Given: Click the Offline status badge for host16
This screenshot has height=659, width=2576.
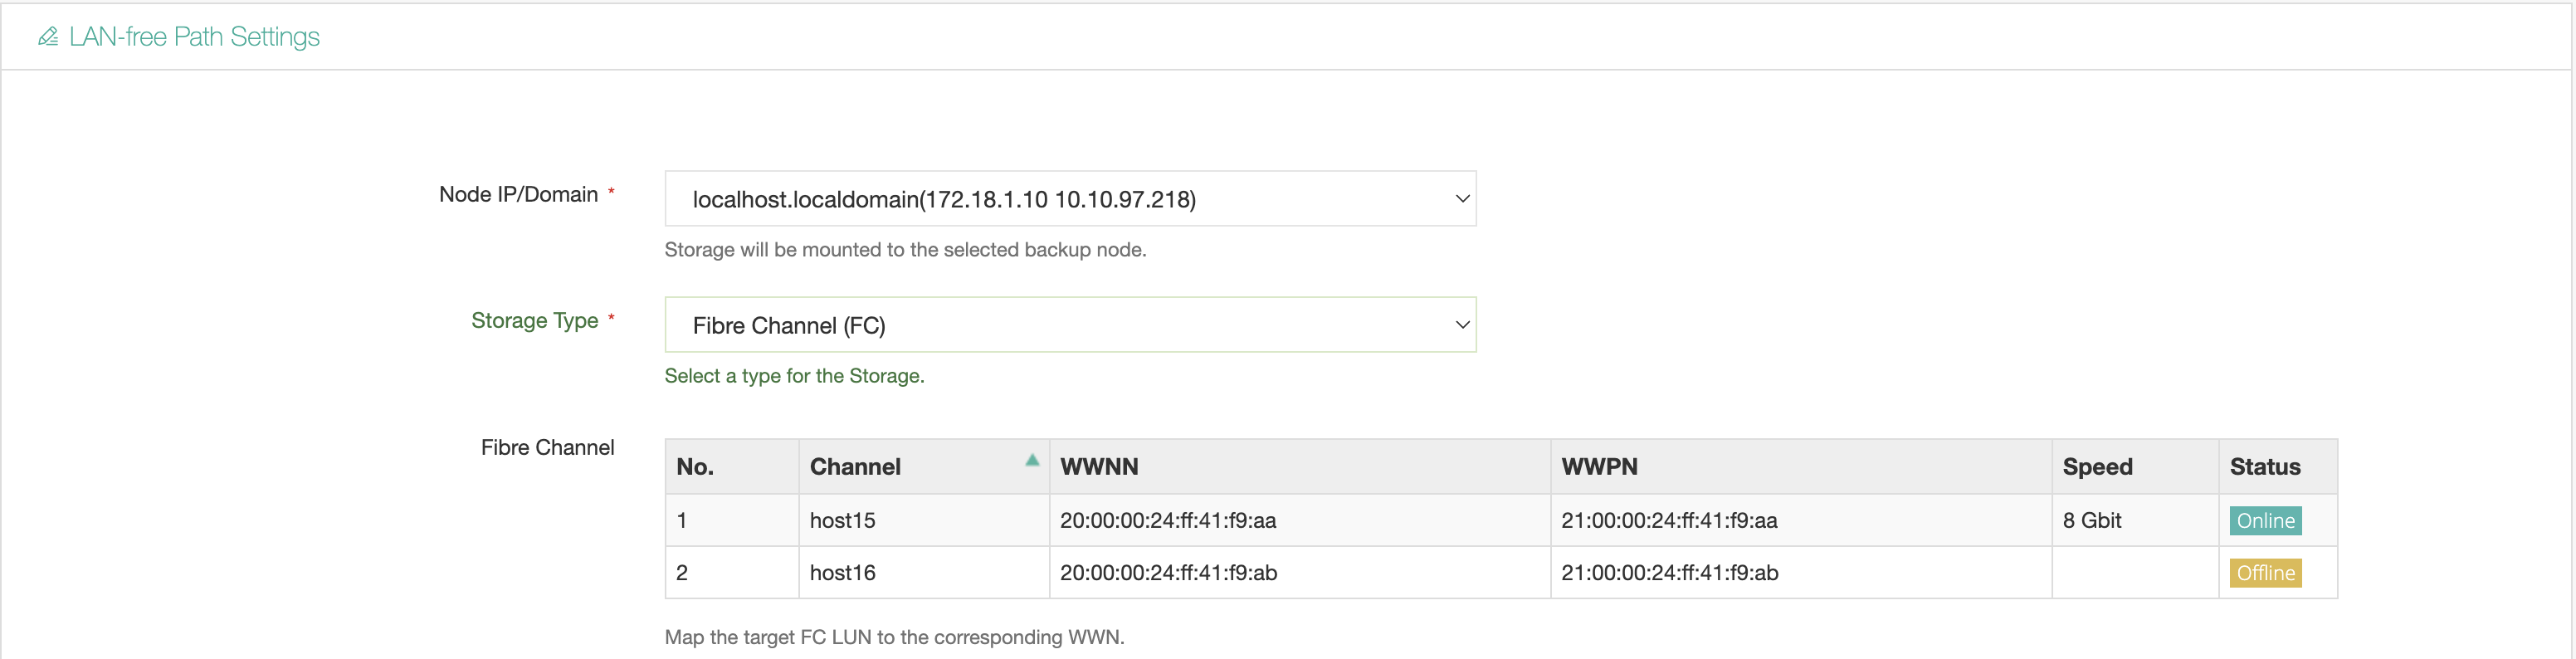Looking at the screenshot, I should [2266, 573].
